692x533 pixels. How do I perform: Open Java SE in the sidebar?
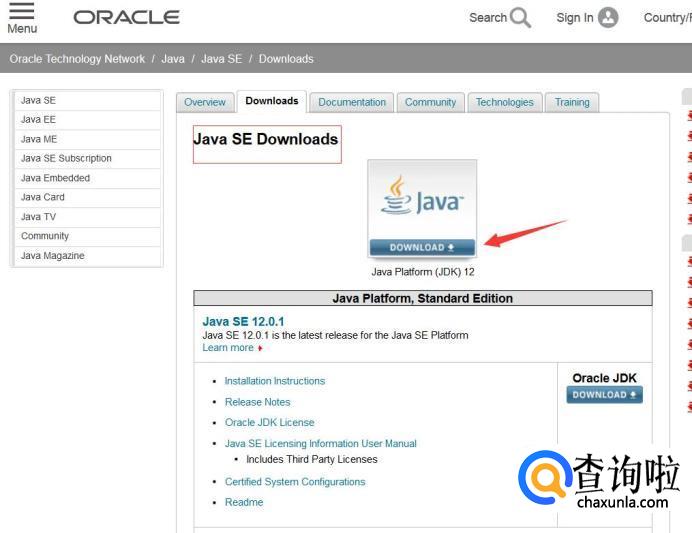[87, 101]
